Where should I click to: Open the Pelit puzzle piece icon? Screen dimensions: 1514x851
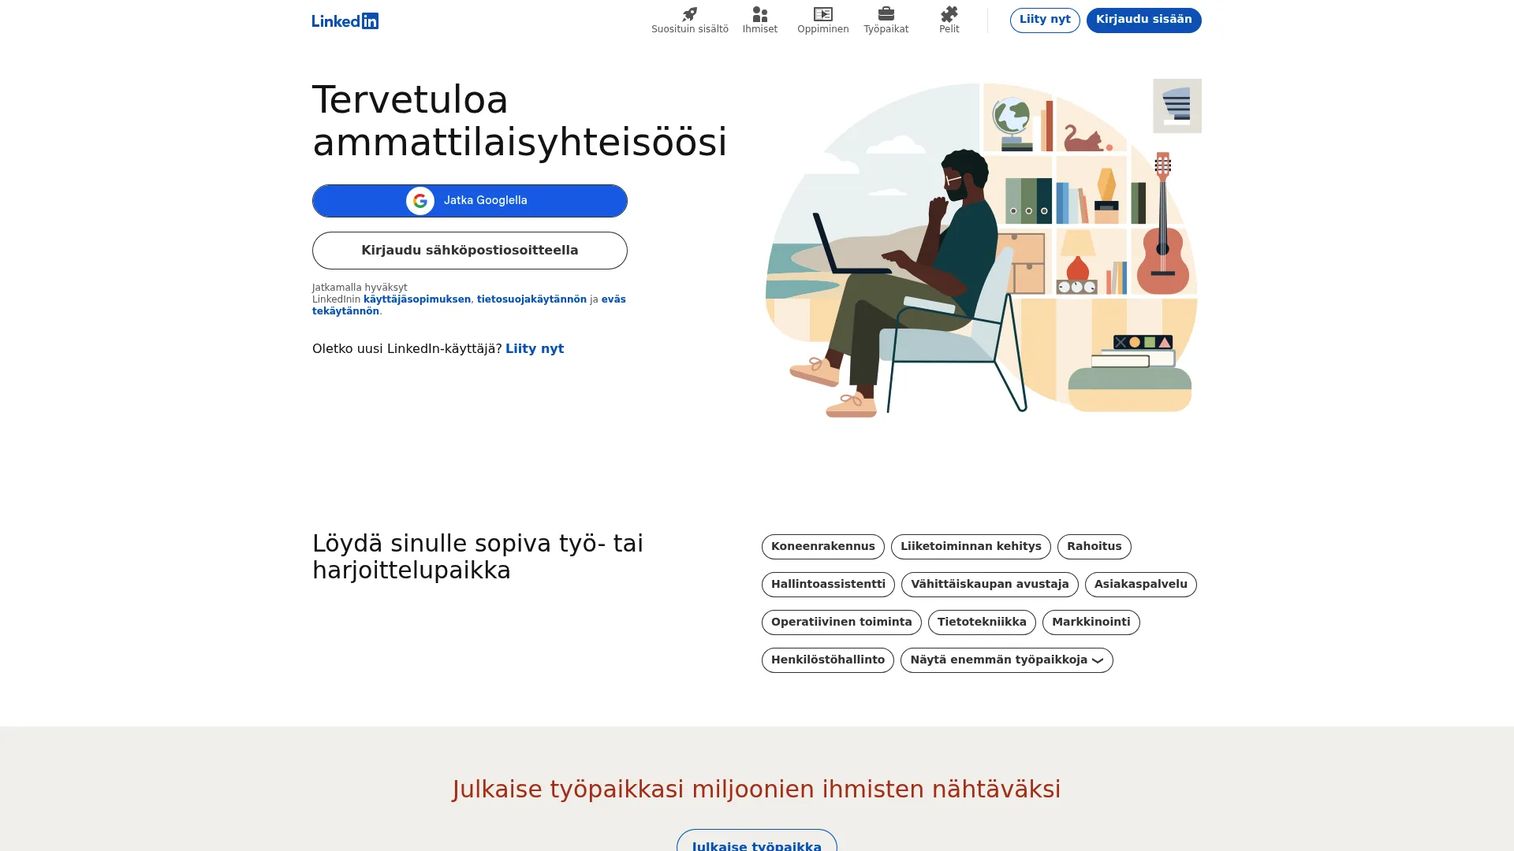(x=949, y=14)
